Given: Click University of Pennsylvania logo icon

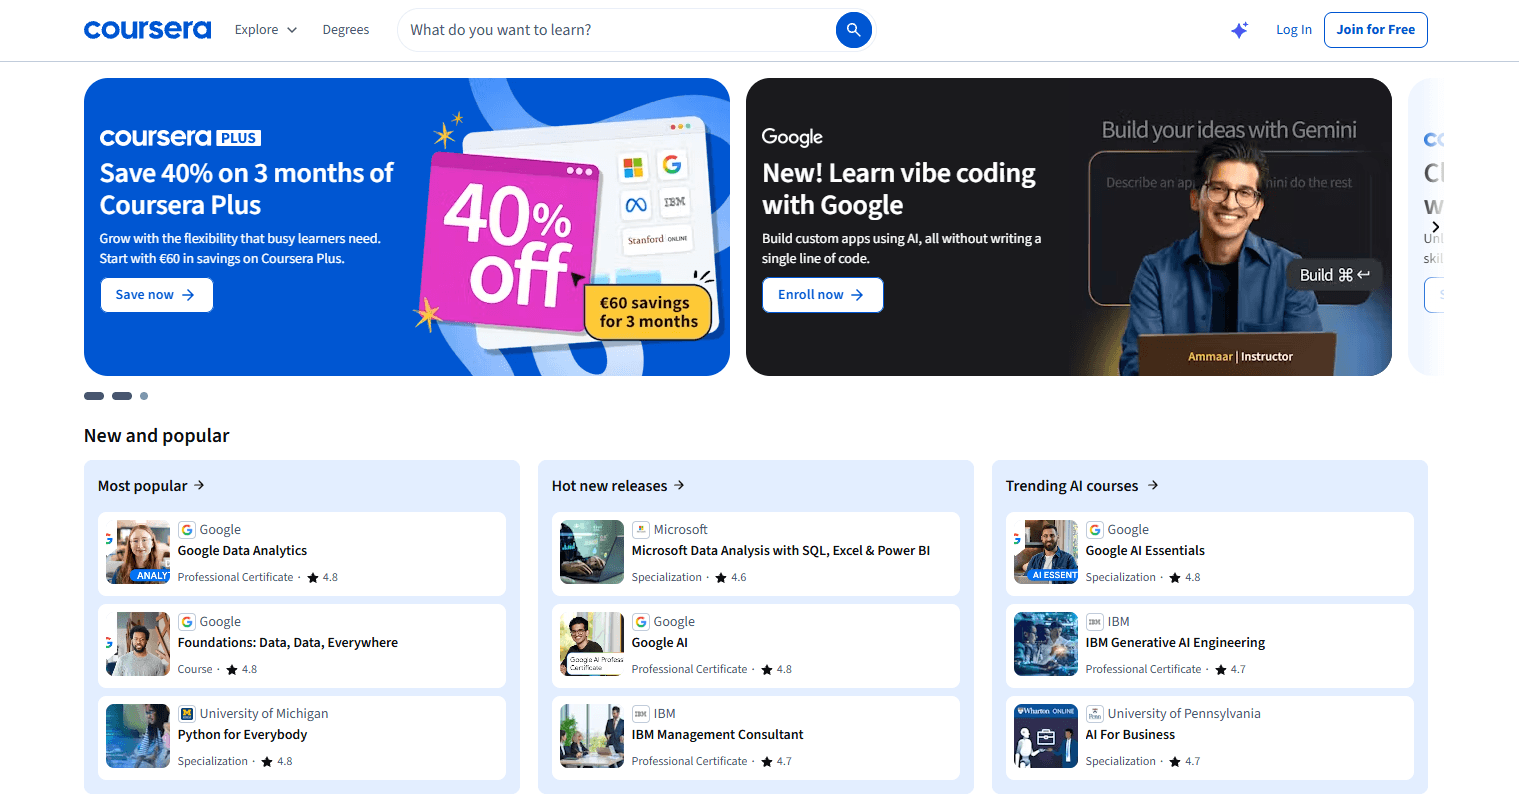Looking at the screenshot, I should [1095, 714].
